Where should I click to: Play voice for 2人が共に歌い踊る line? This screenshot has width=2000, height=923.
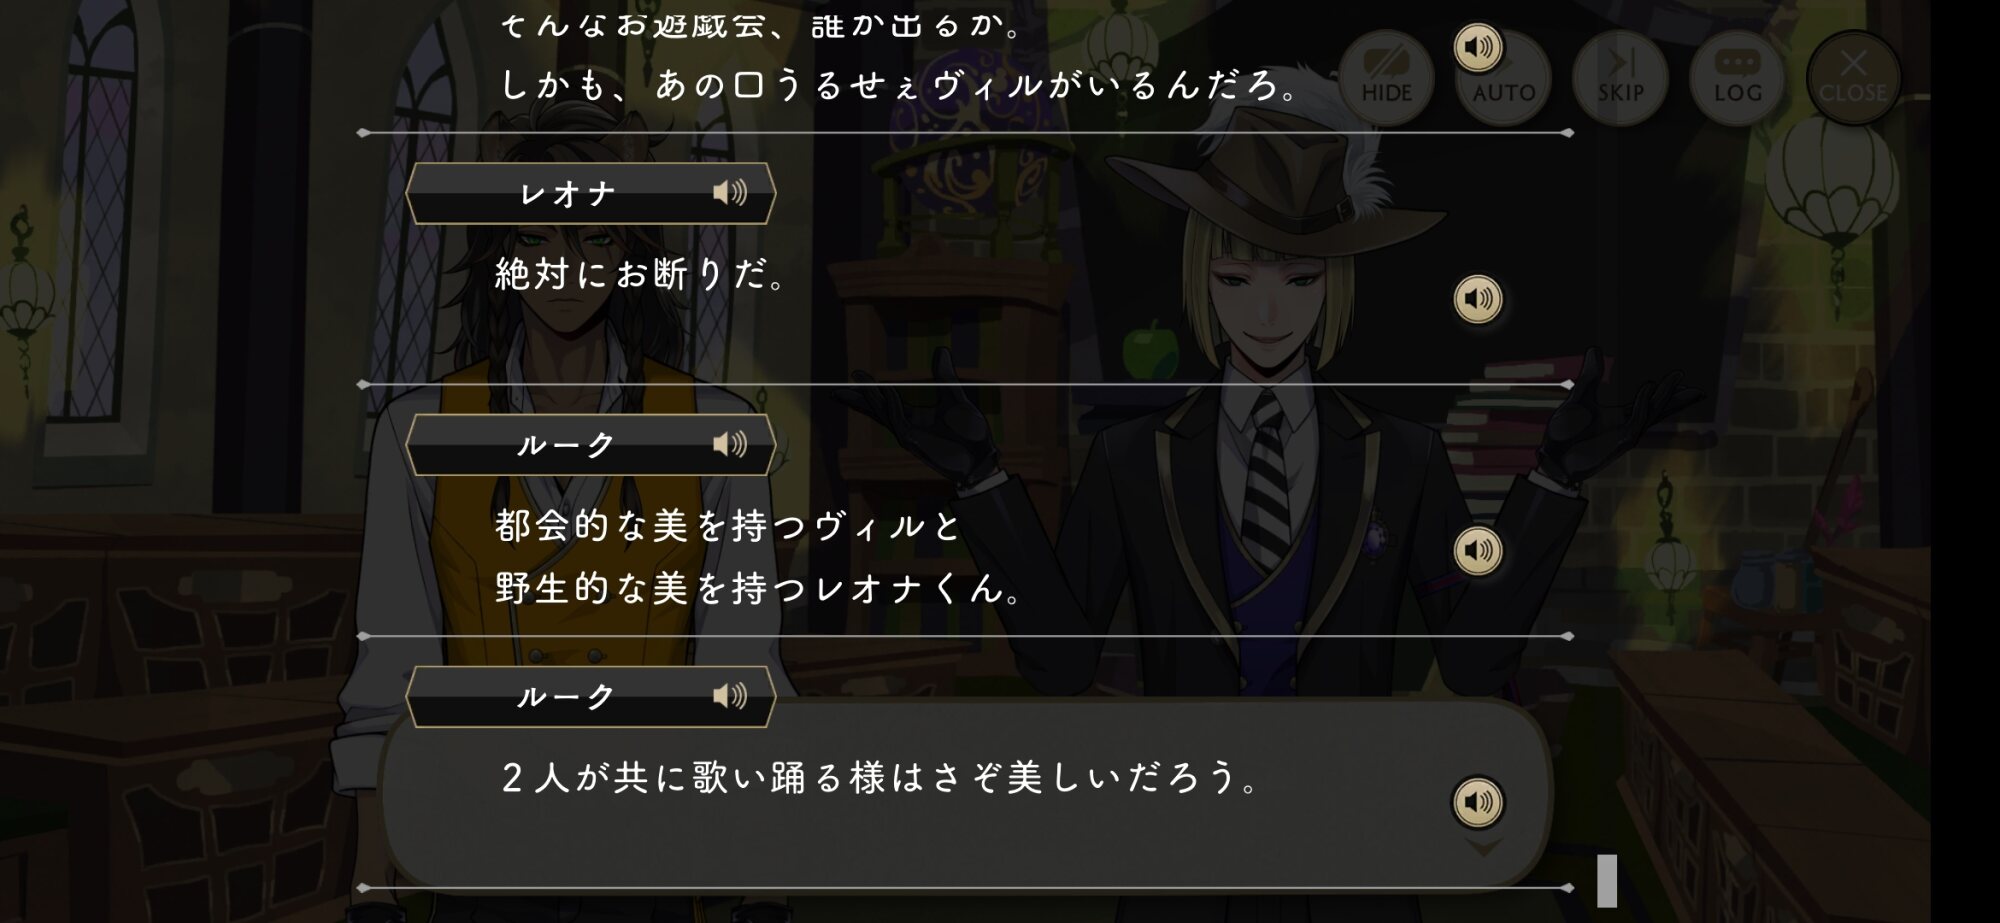(x=1478, y=802)
